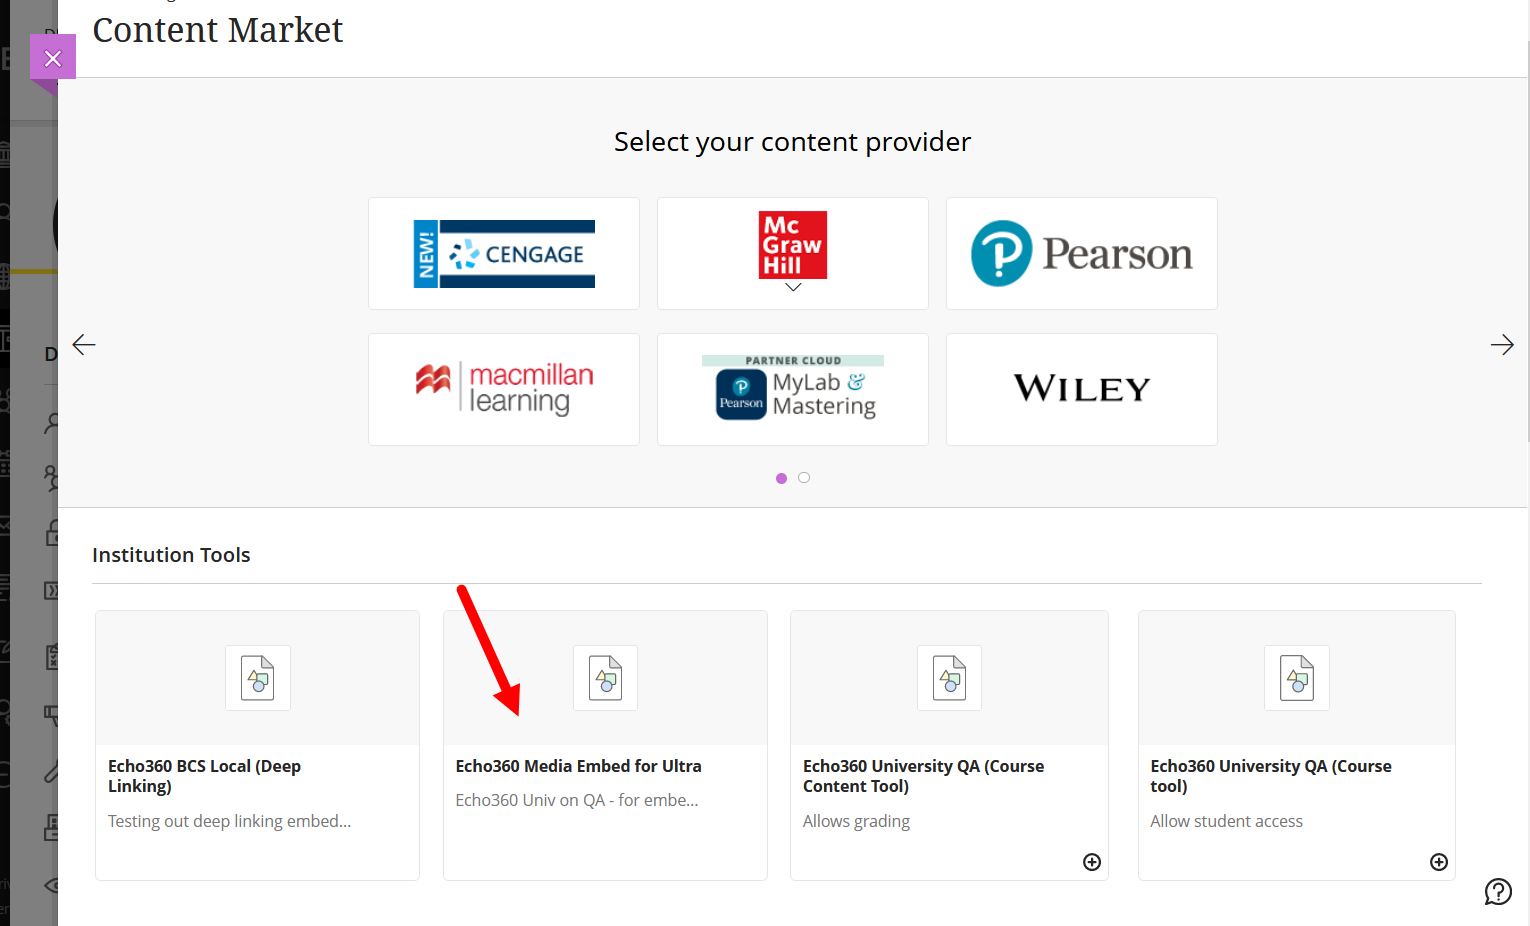Click 'Allows grading' description text

tap(856, 821)
